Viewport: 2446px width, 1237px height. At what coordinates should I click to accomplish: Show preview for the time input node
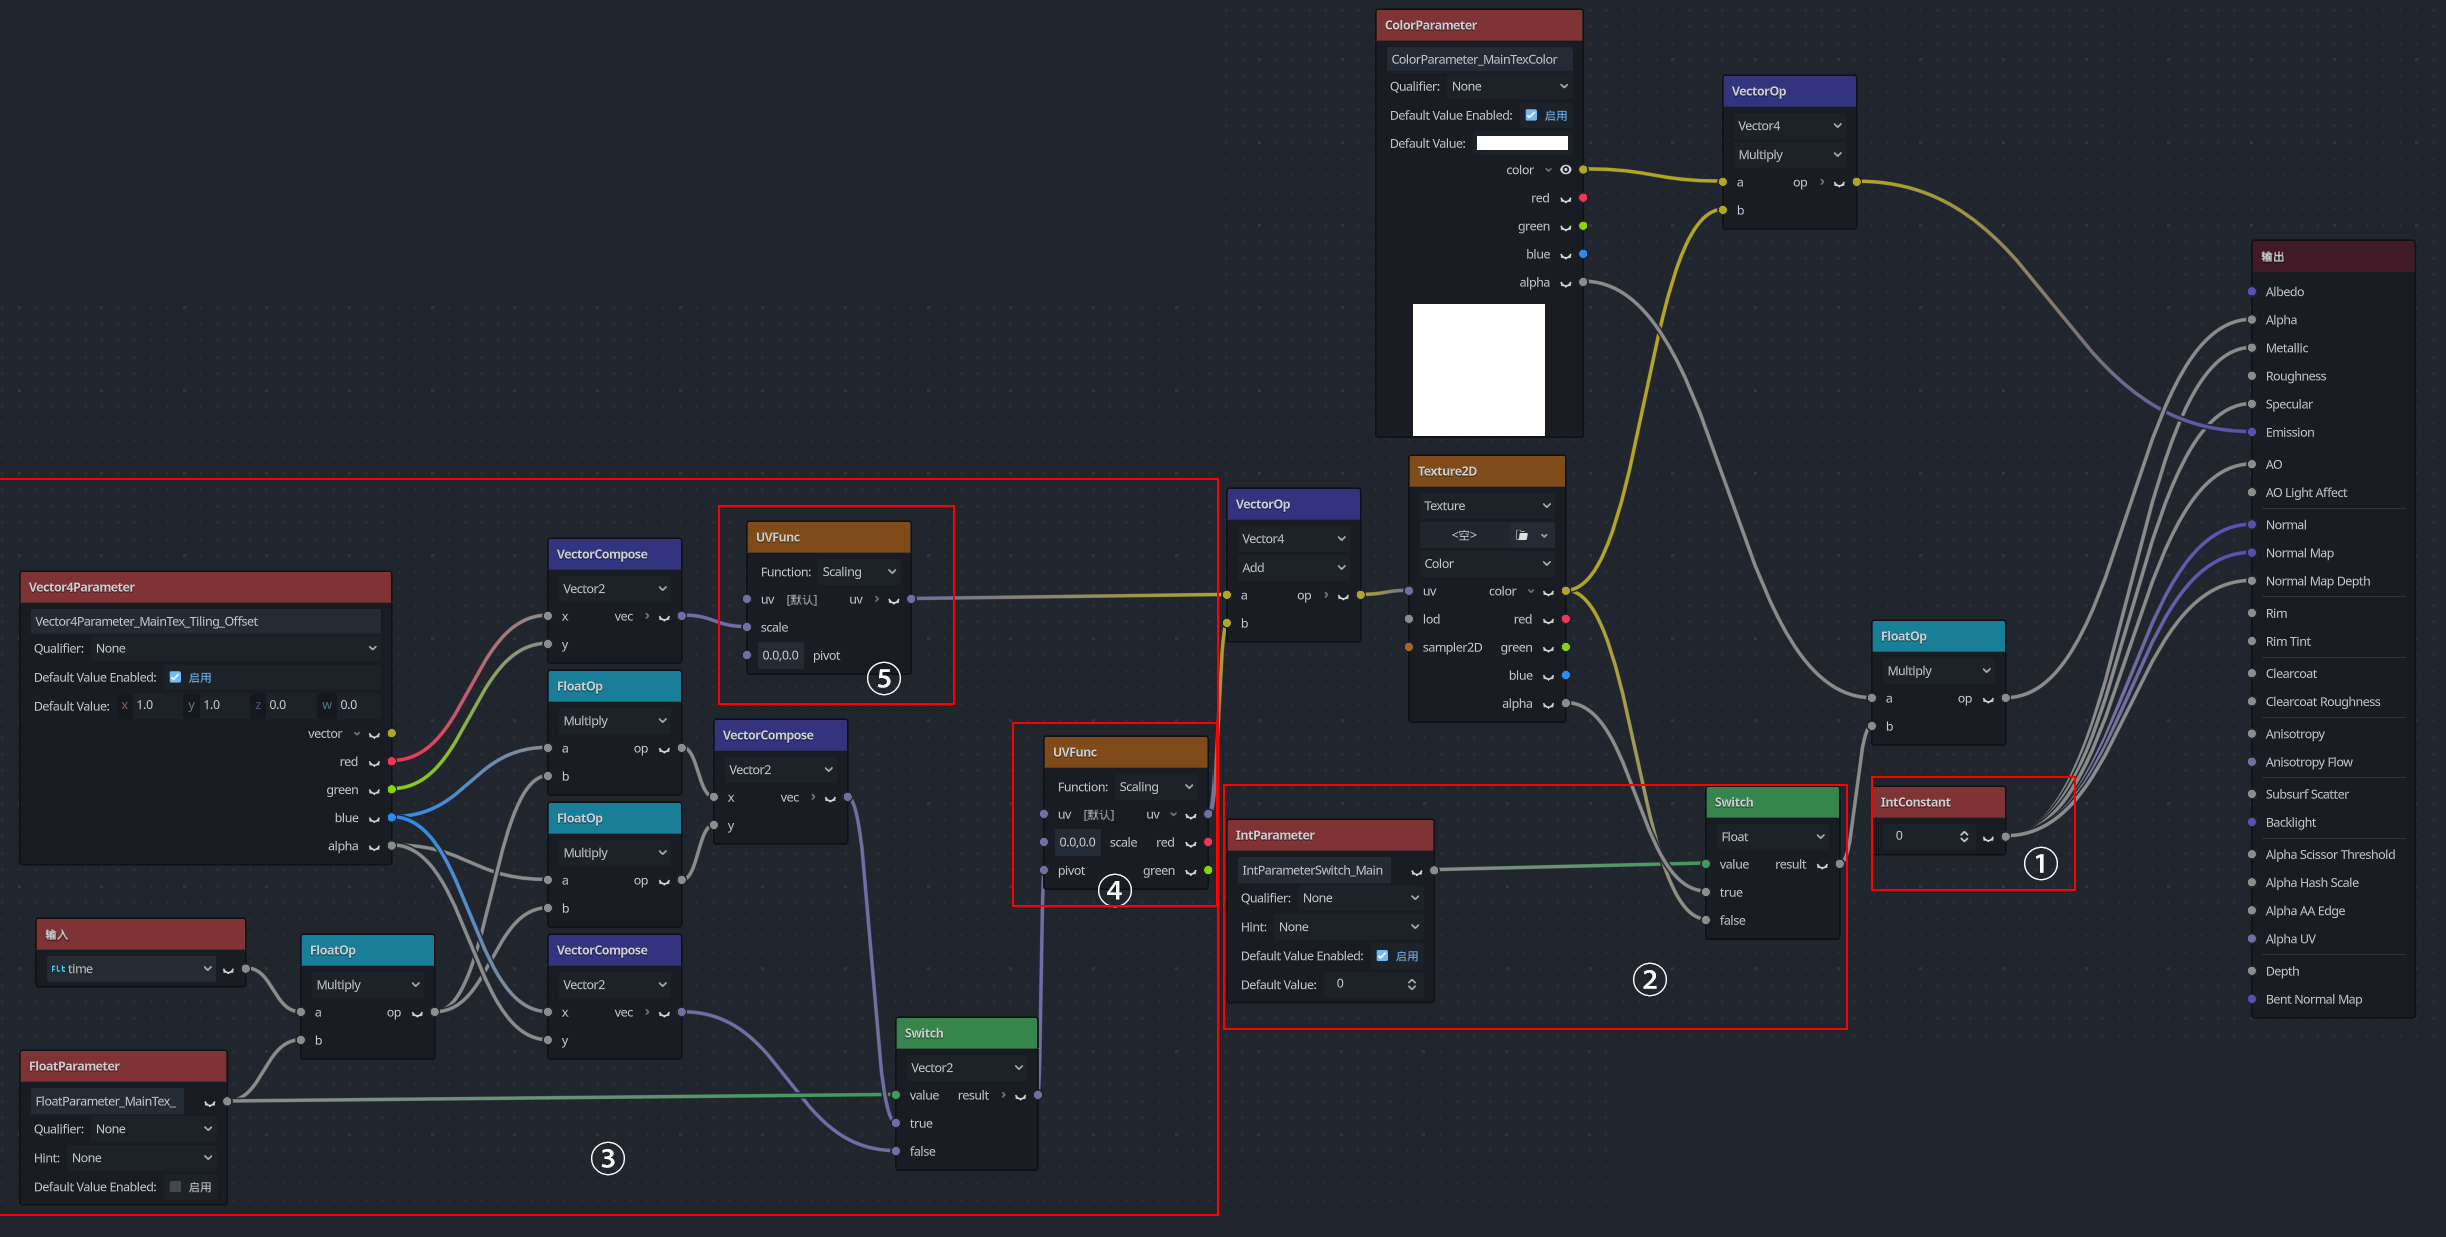point(228,969)
